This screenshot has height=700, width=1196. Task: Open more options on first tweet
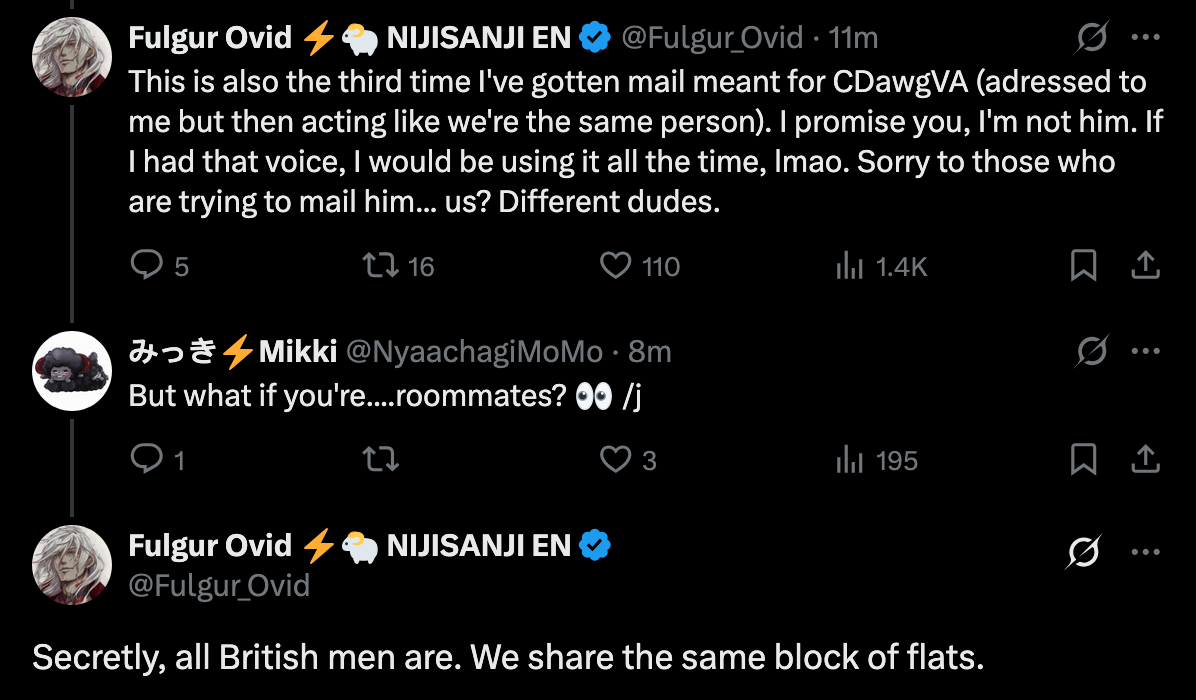(x=1145, y=39)
